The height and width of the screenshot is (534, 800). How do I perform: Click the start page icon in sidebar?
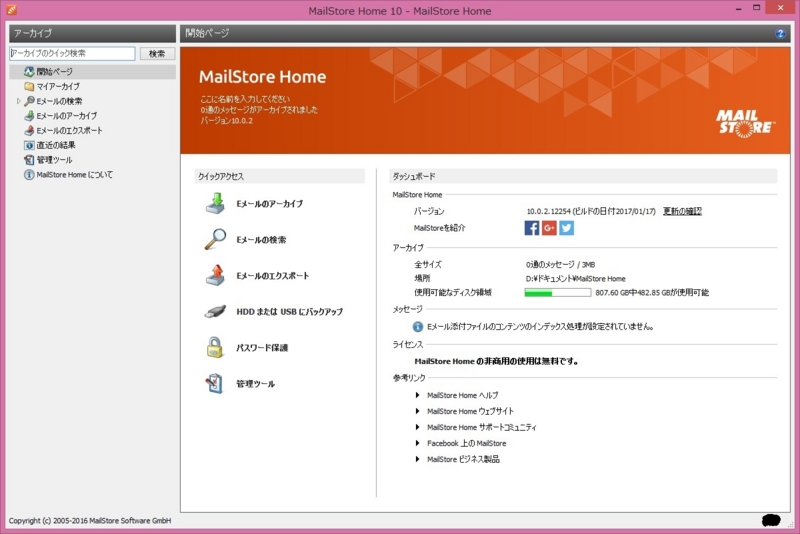click(29, 72)
